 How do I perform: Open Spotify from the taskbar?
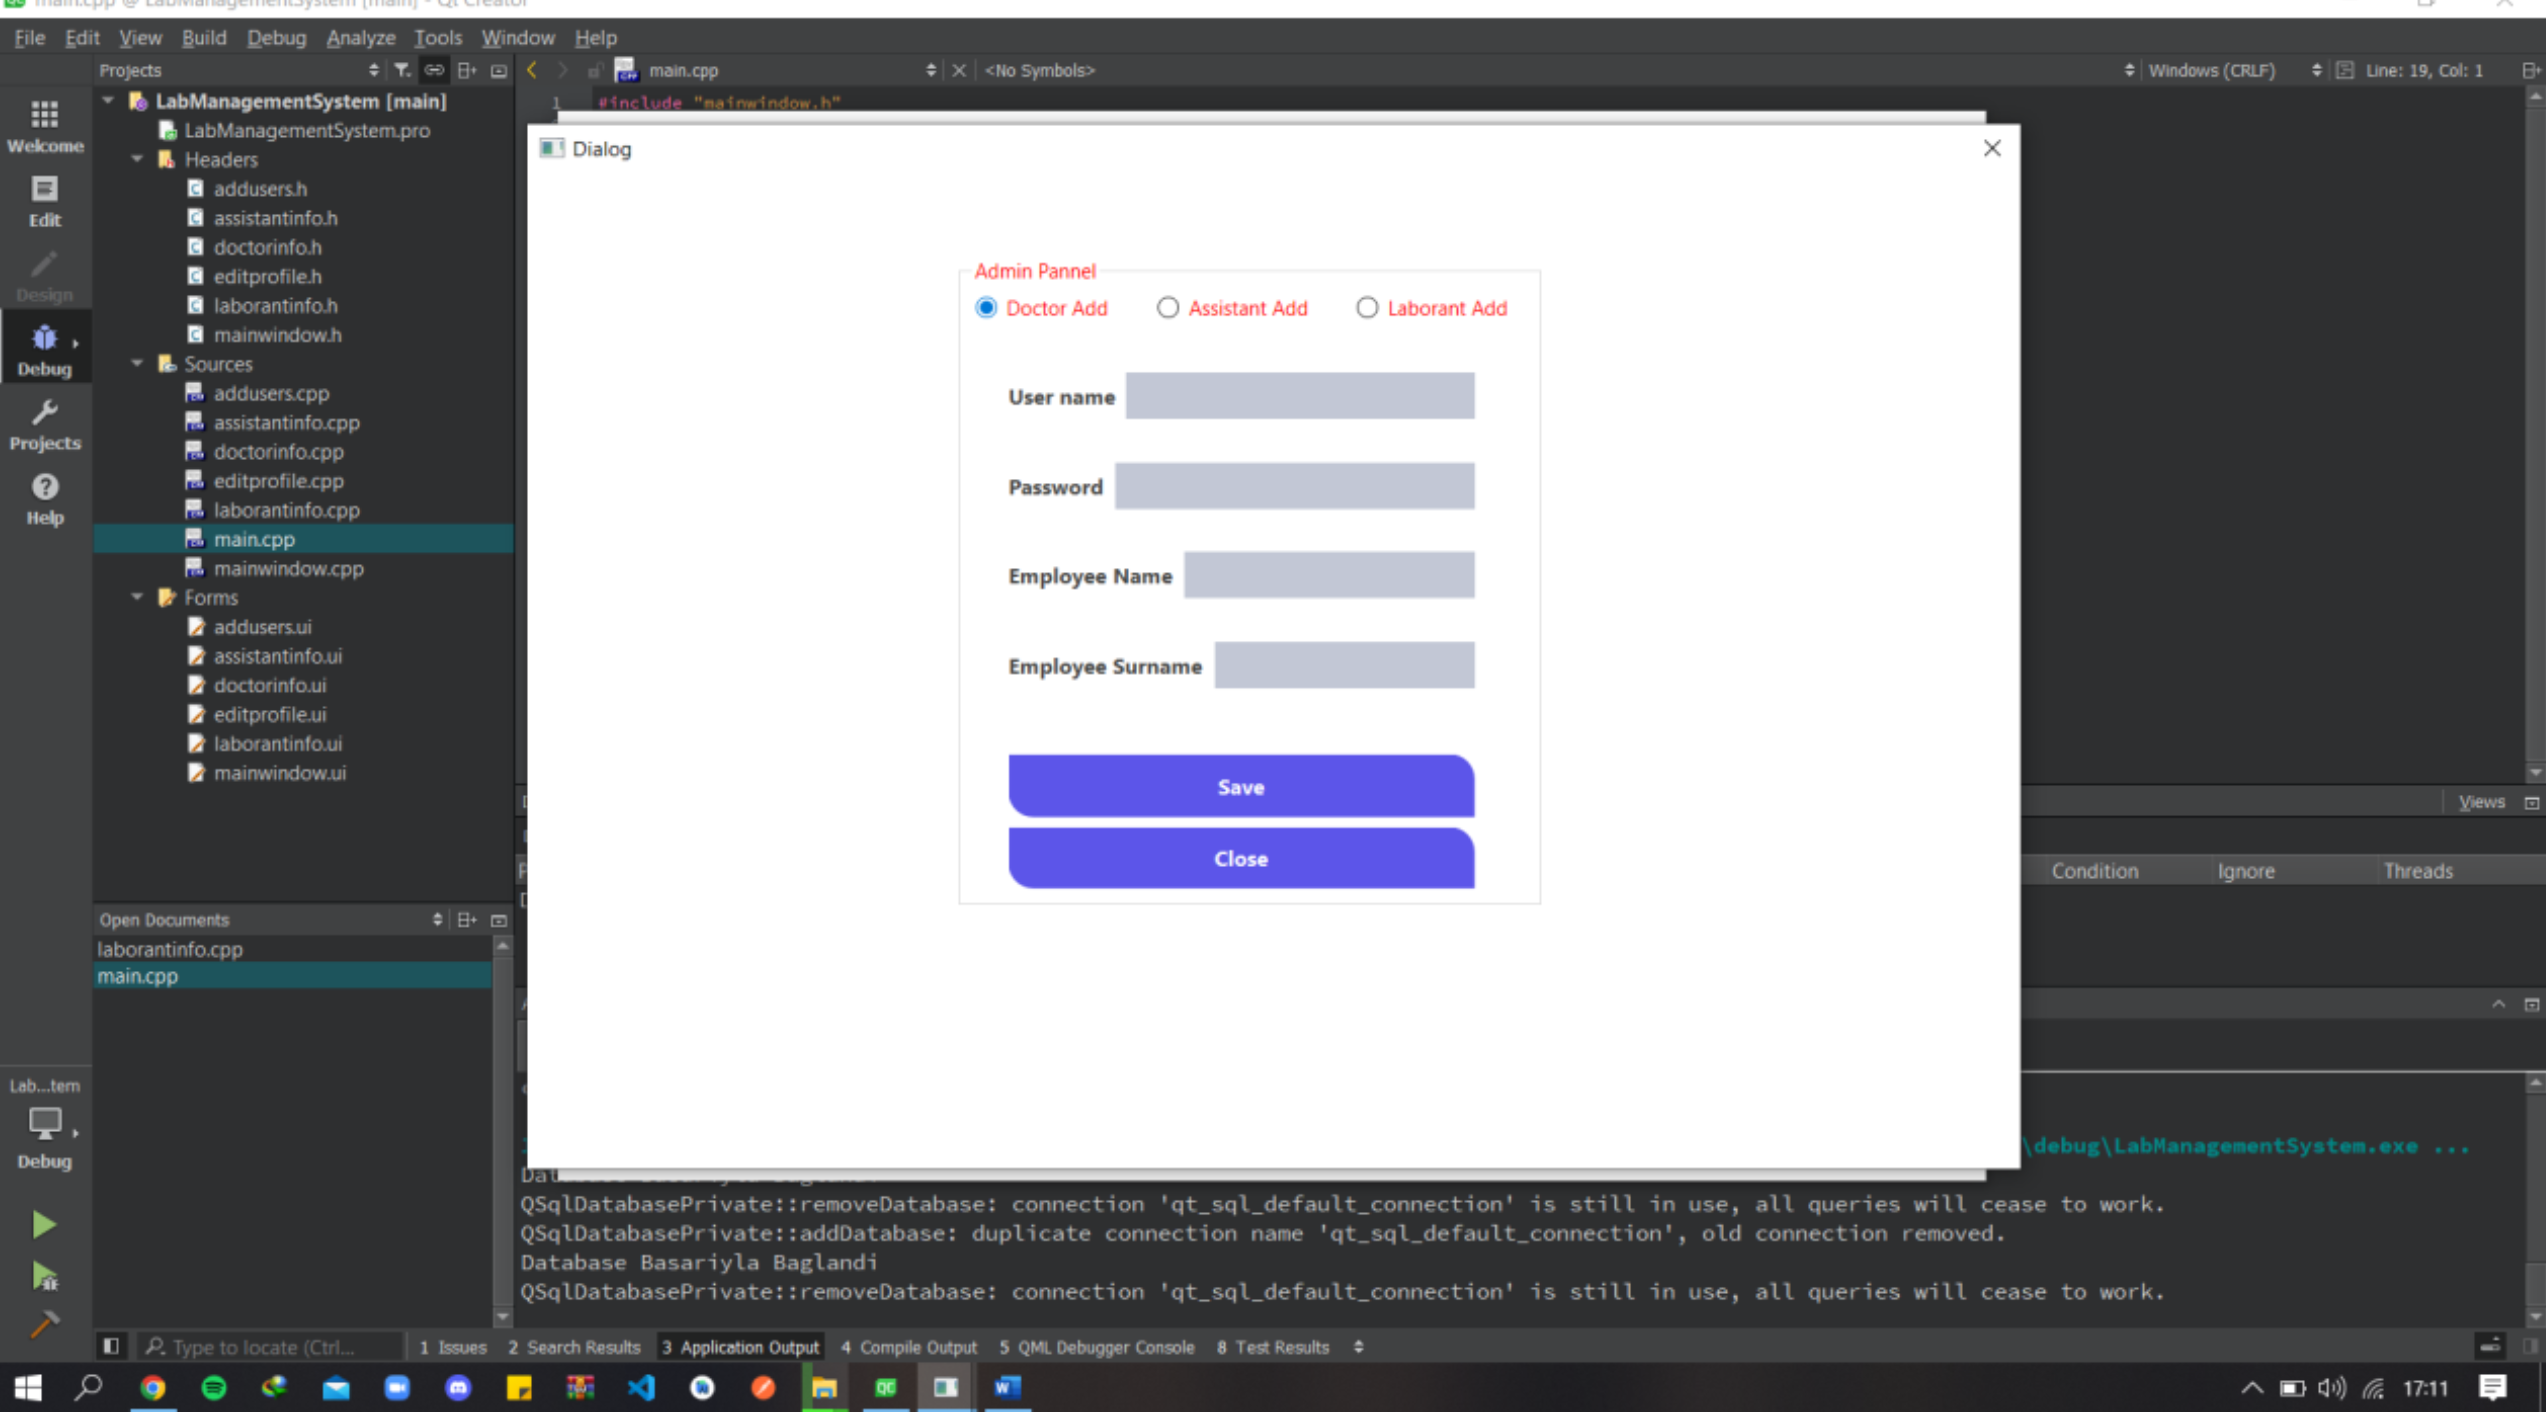click(x=213, y=1387)
